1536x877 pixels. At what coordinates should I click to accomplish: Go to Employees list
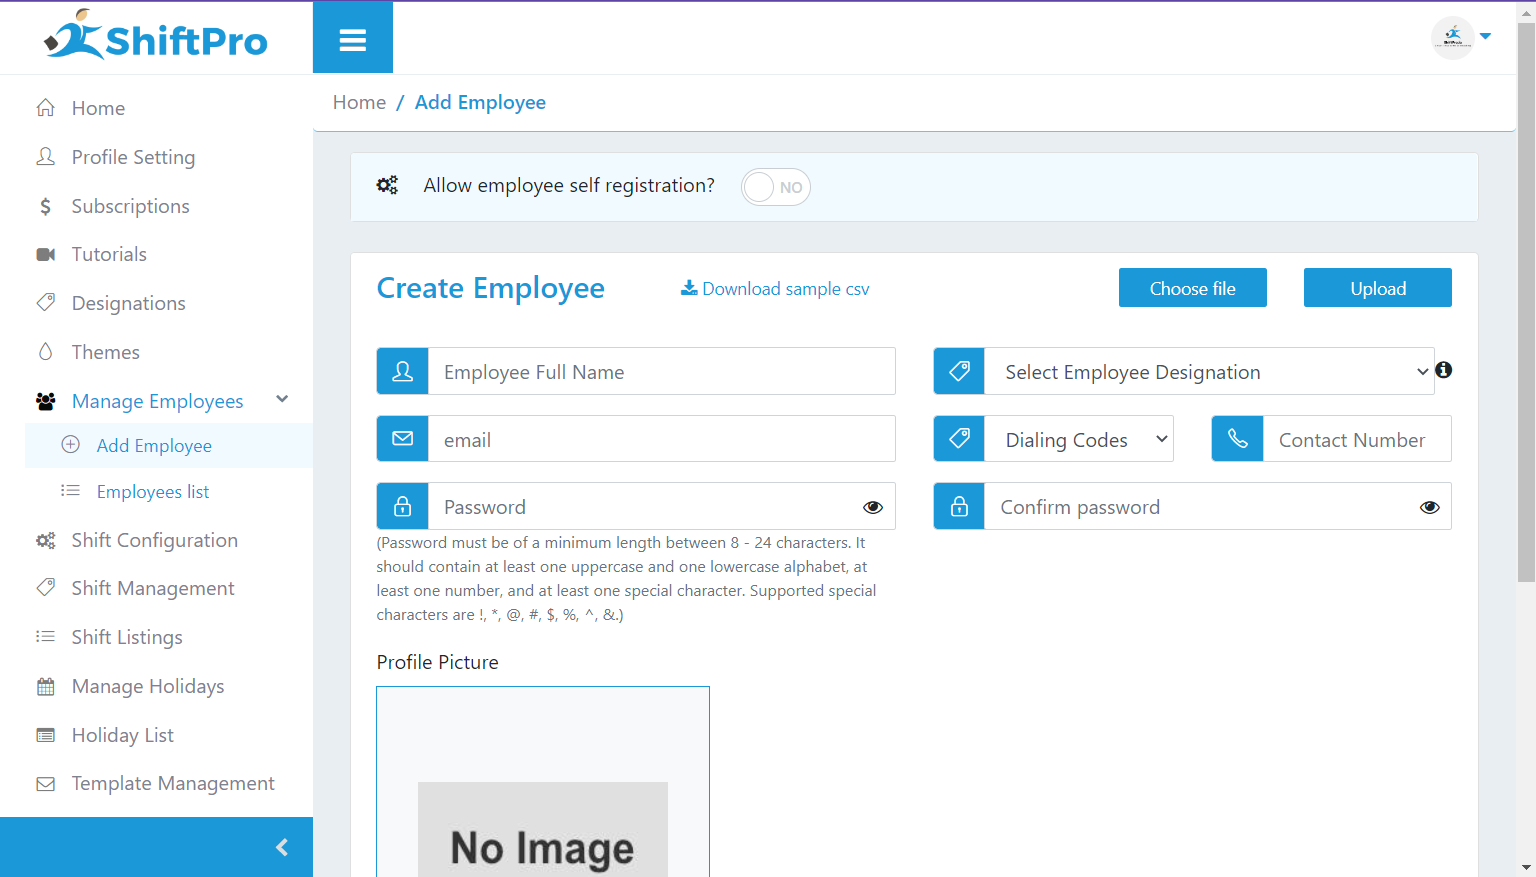click(x=153, y=492)
